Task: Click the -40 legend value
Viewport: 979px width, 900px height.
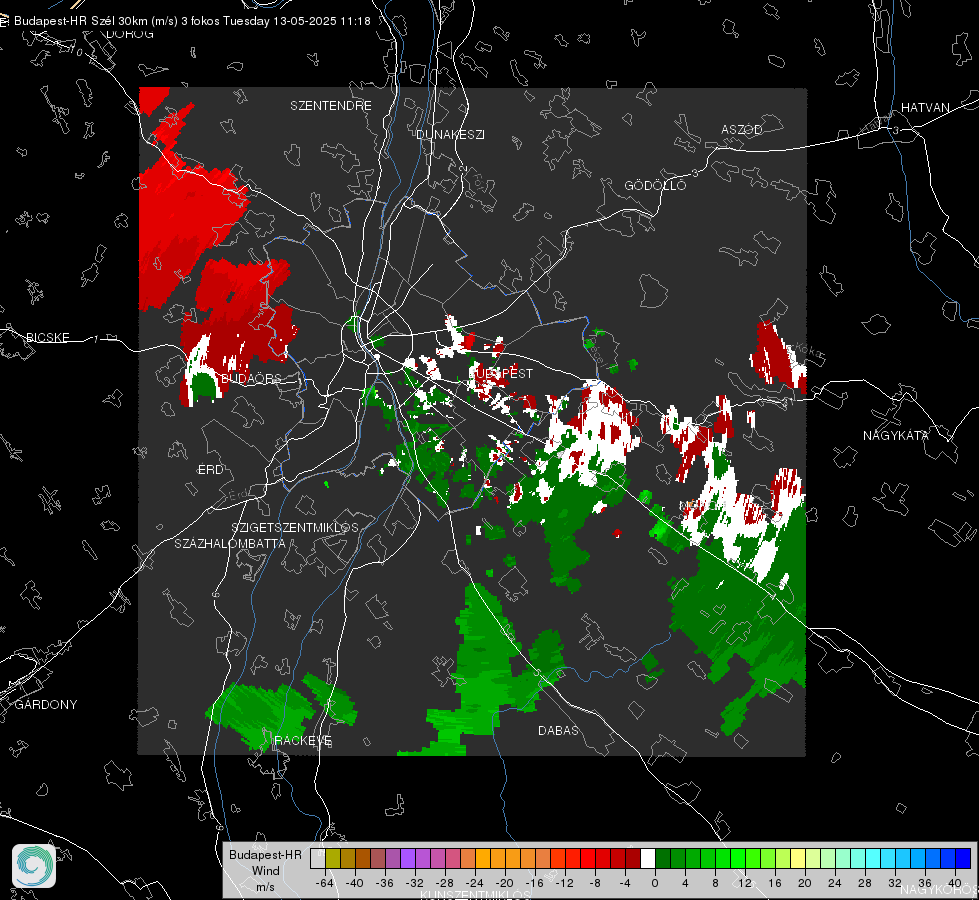Action: point(355,883)
